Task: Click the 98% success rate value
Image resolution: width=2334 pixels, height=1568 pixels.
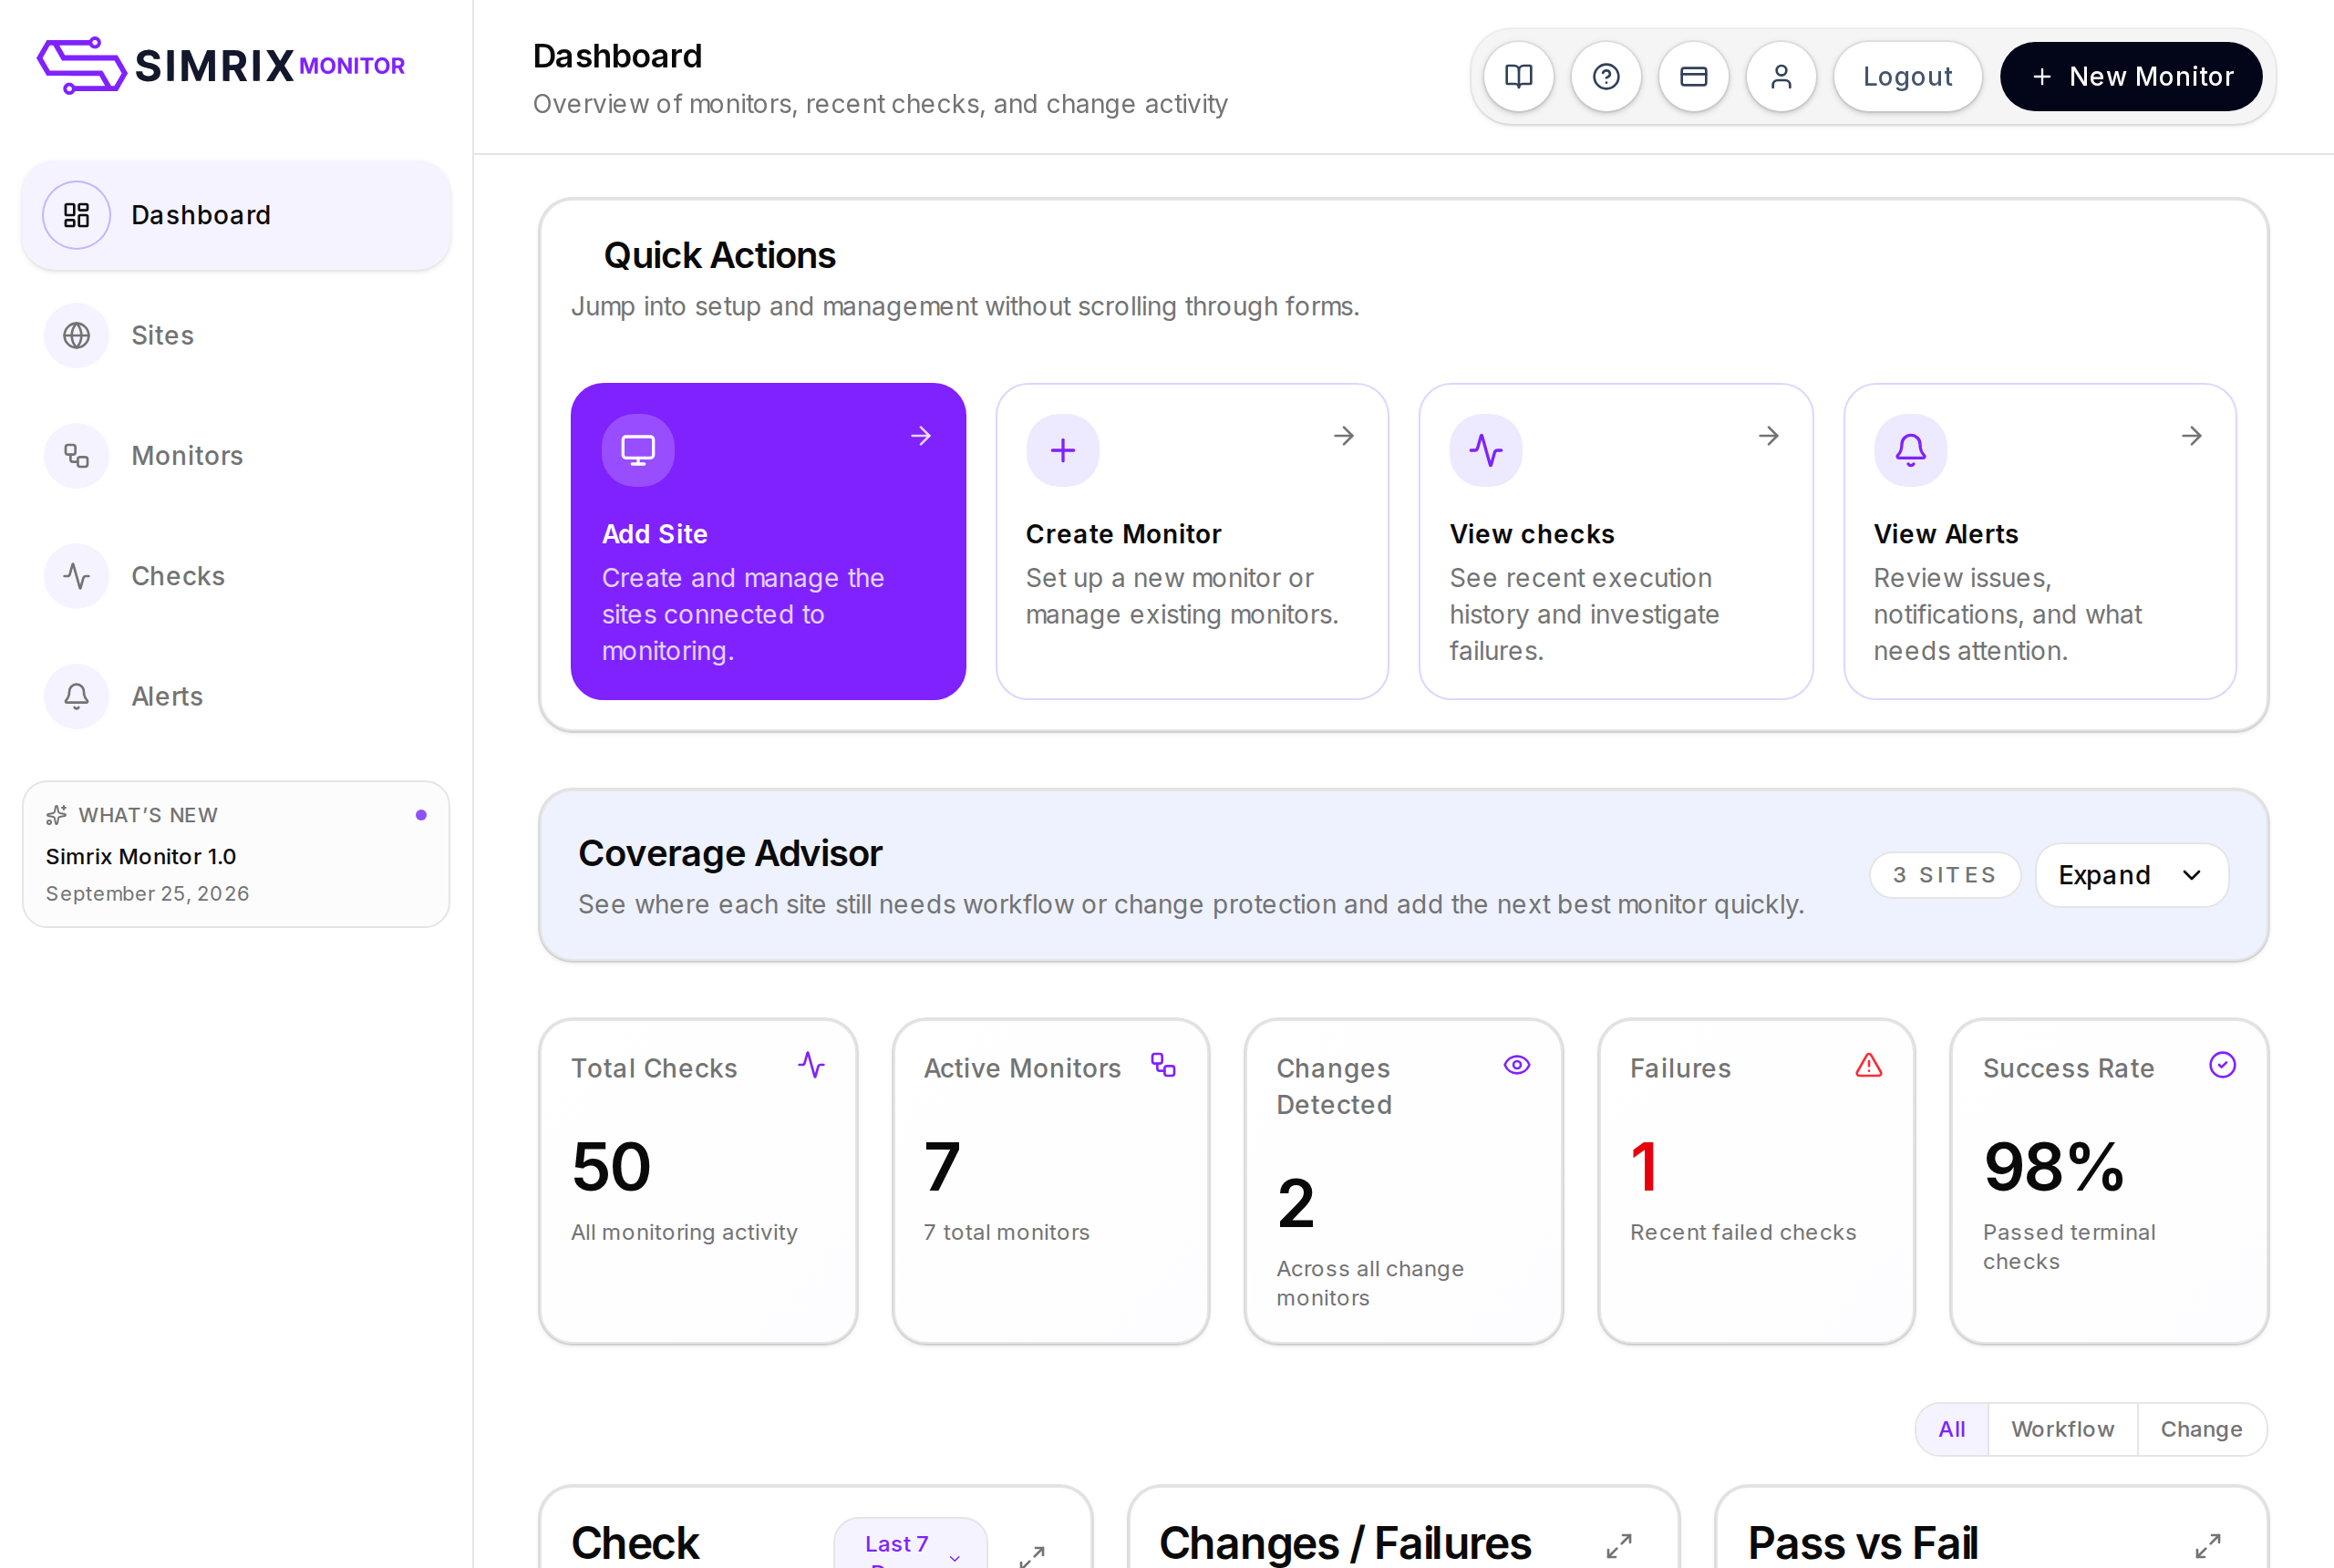Action: tap(2054, 1167)
